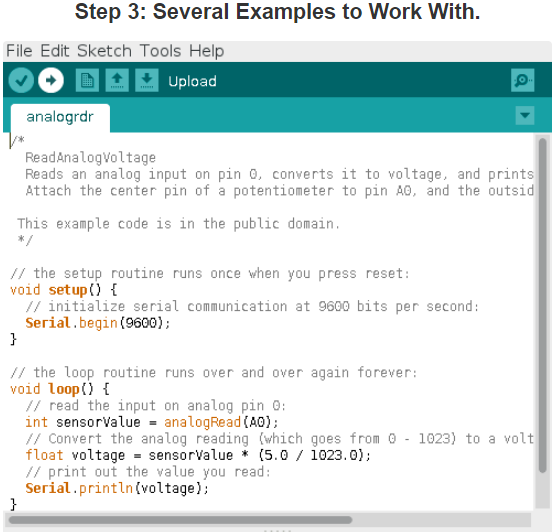Create a new sketch with New icon
Screen dimensions: 552x532
pyautogui.click(x=87, y=80)
